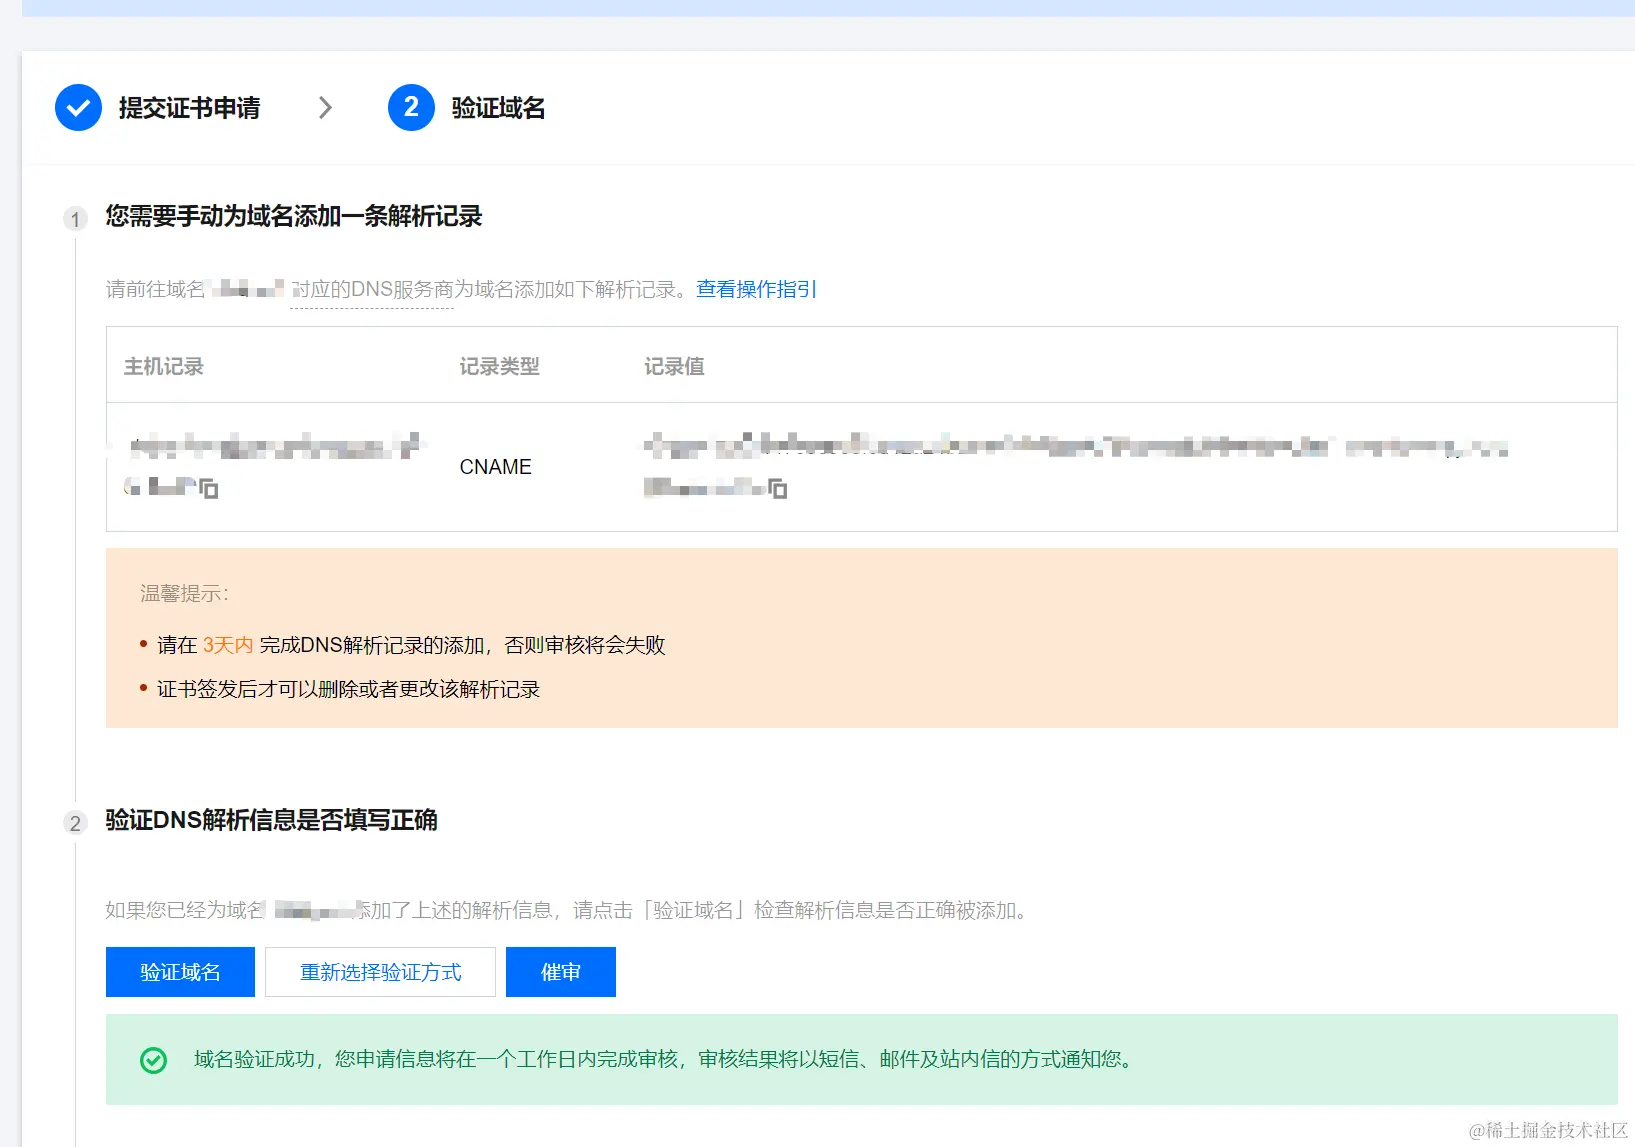The height and width of the screenshot is (1147, 1635).
Task: Click the 域名验证成功 success message
Action: (x=664, y=1059)
